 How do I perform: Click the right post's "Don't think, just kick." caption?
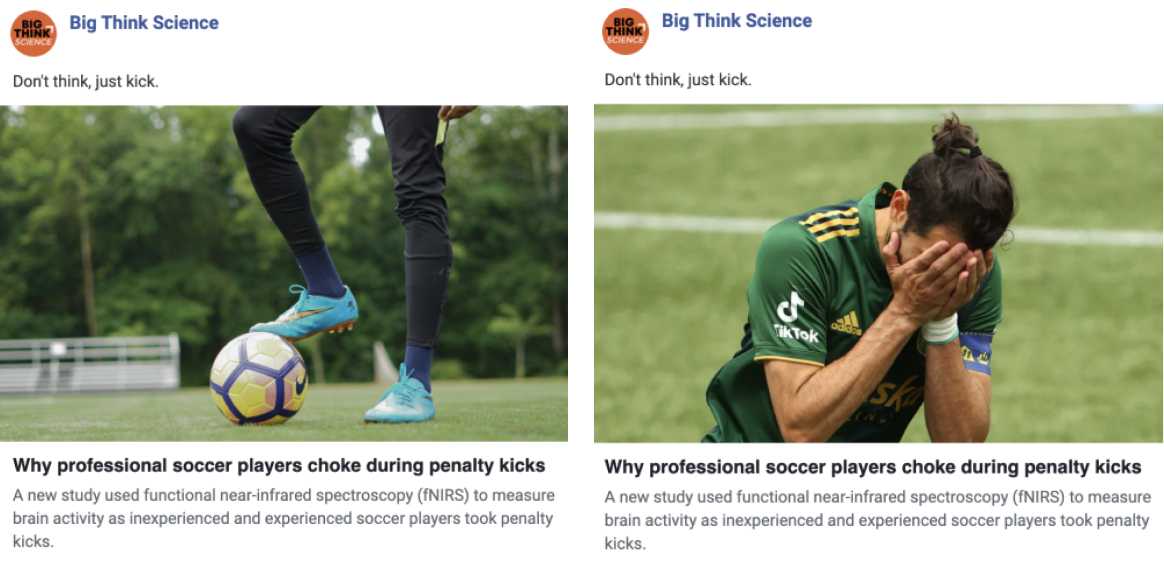click(678, 79)
